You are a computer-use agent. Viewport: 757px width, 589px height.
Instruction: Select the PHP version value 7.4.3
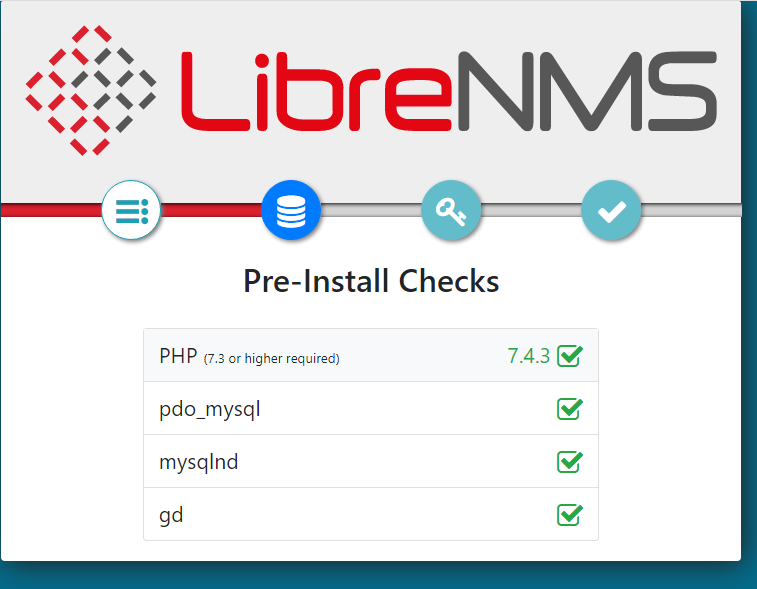[x=529, y=356]
